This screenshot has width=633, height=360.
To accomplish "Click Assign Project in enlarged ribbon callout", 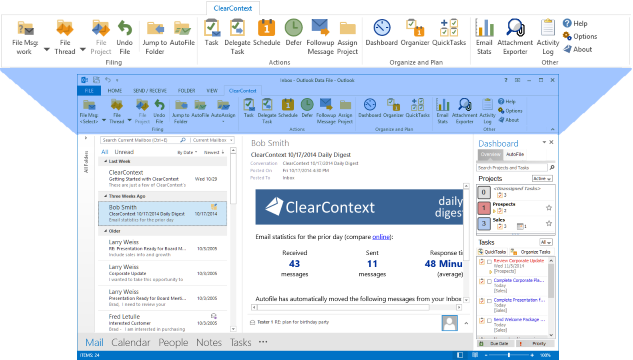I will tap(348, 37).
